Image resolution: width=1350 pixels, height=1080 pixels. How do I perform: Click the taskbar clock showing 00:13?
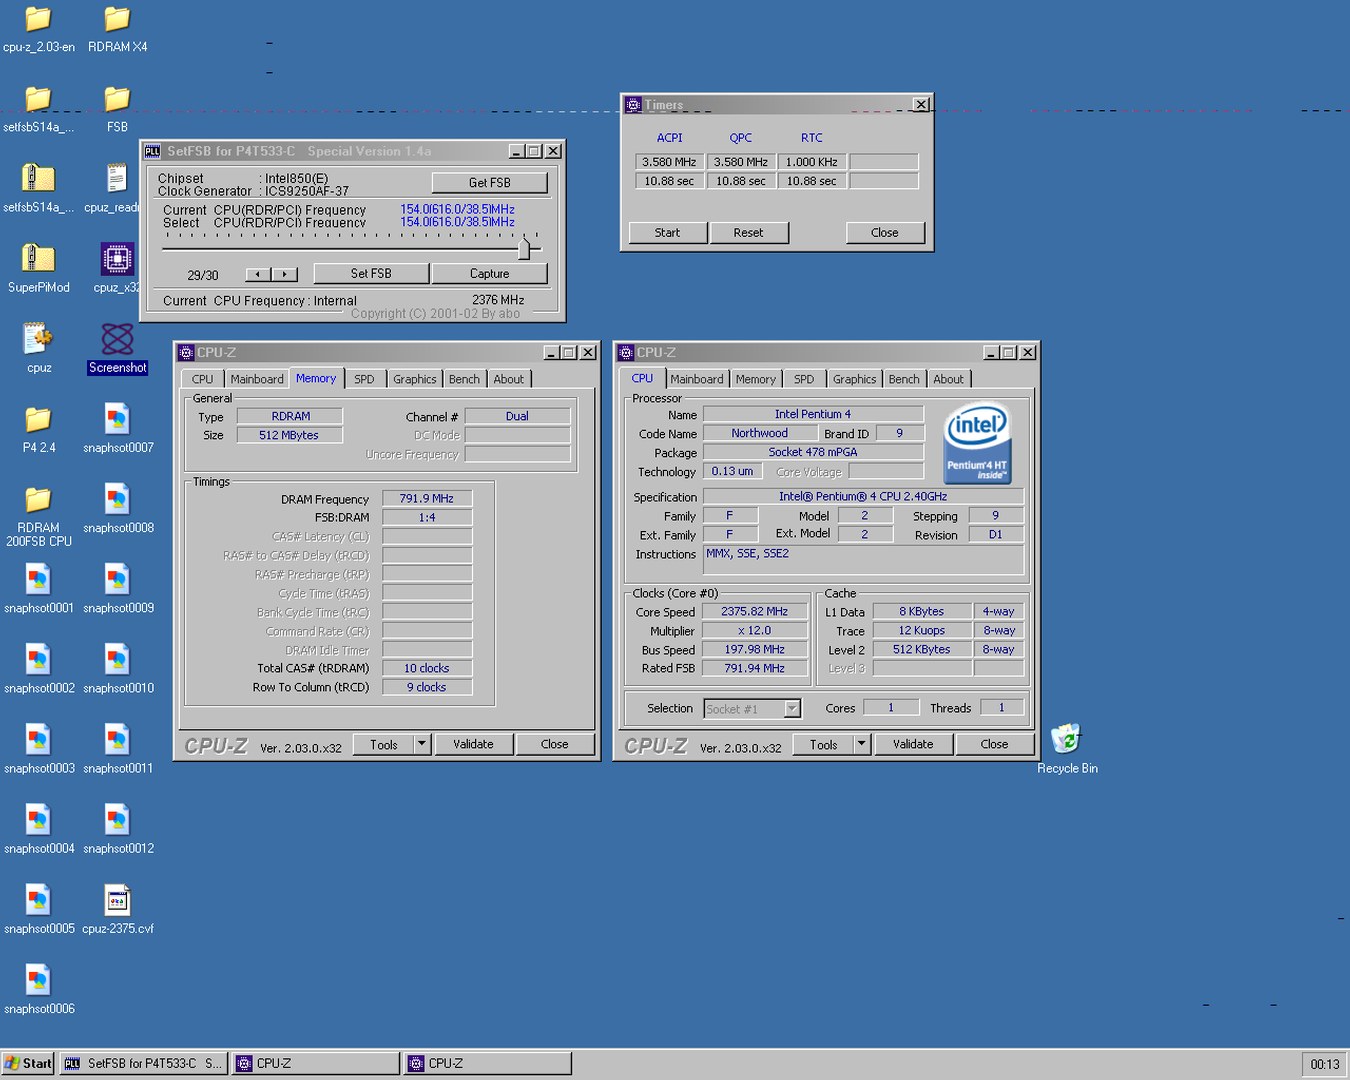tap(1324, 1064)
